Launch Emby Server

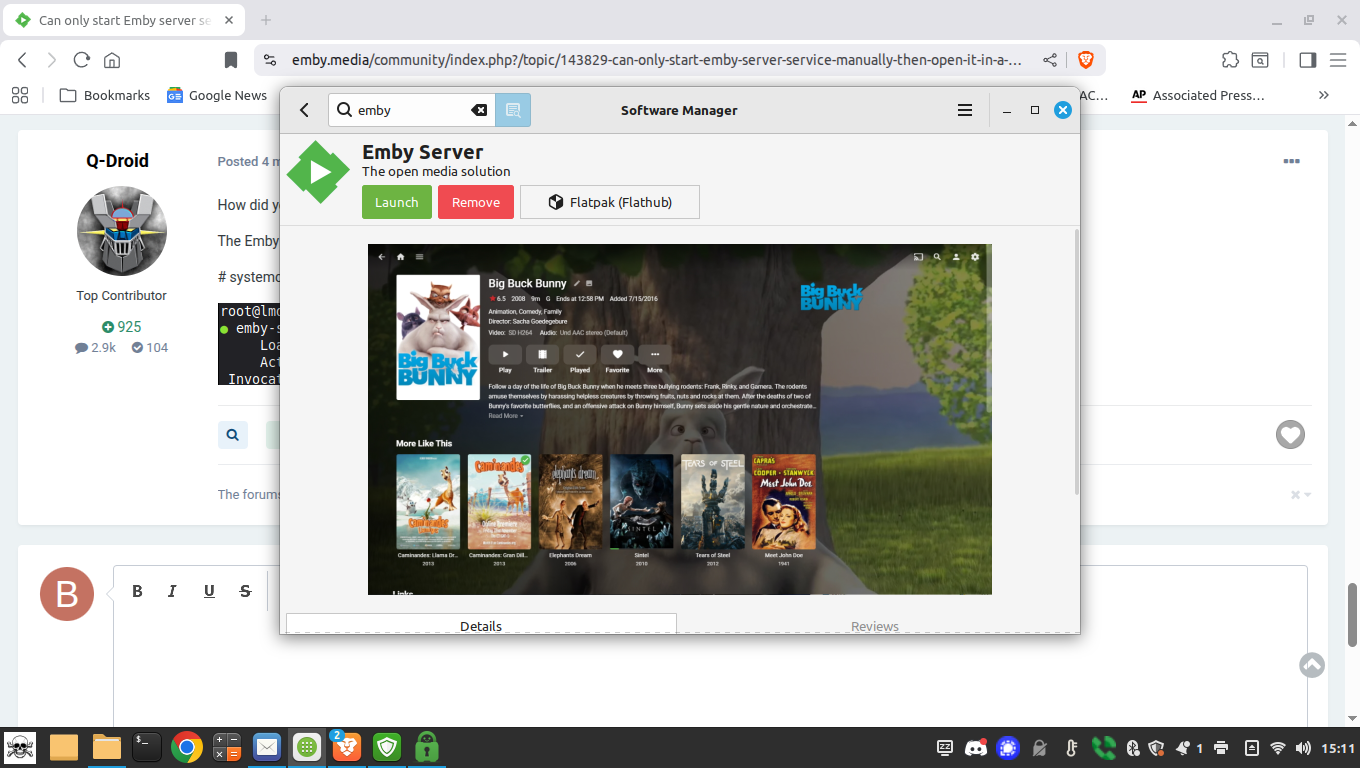coord(397,202)
